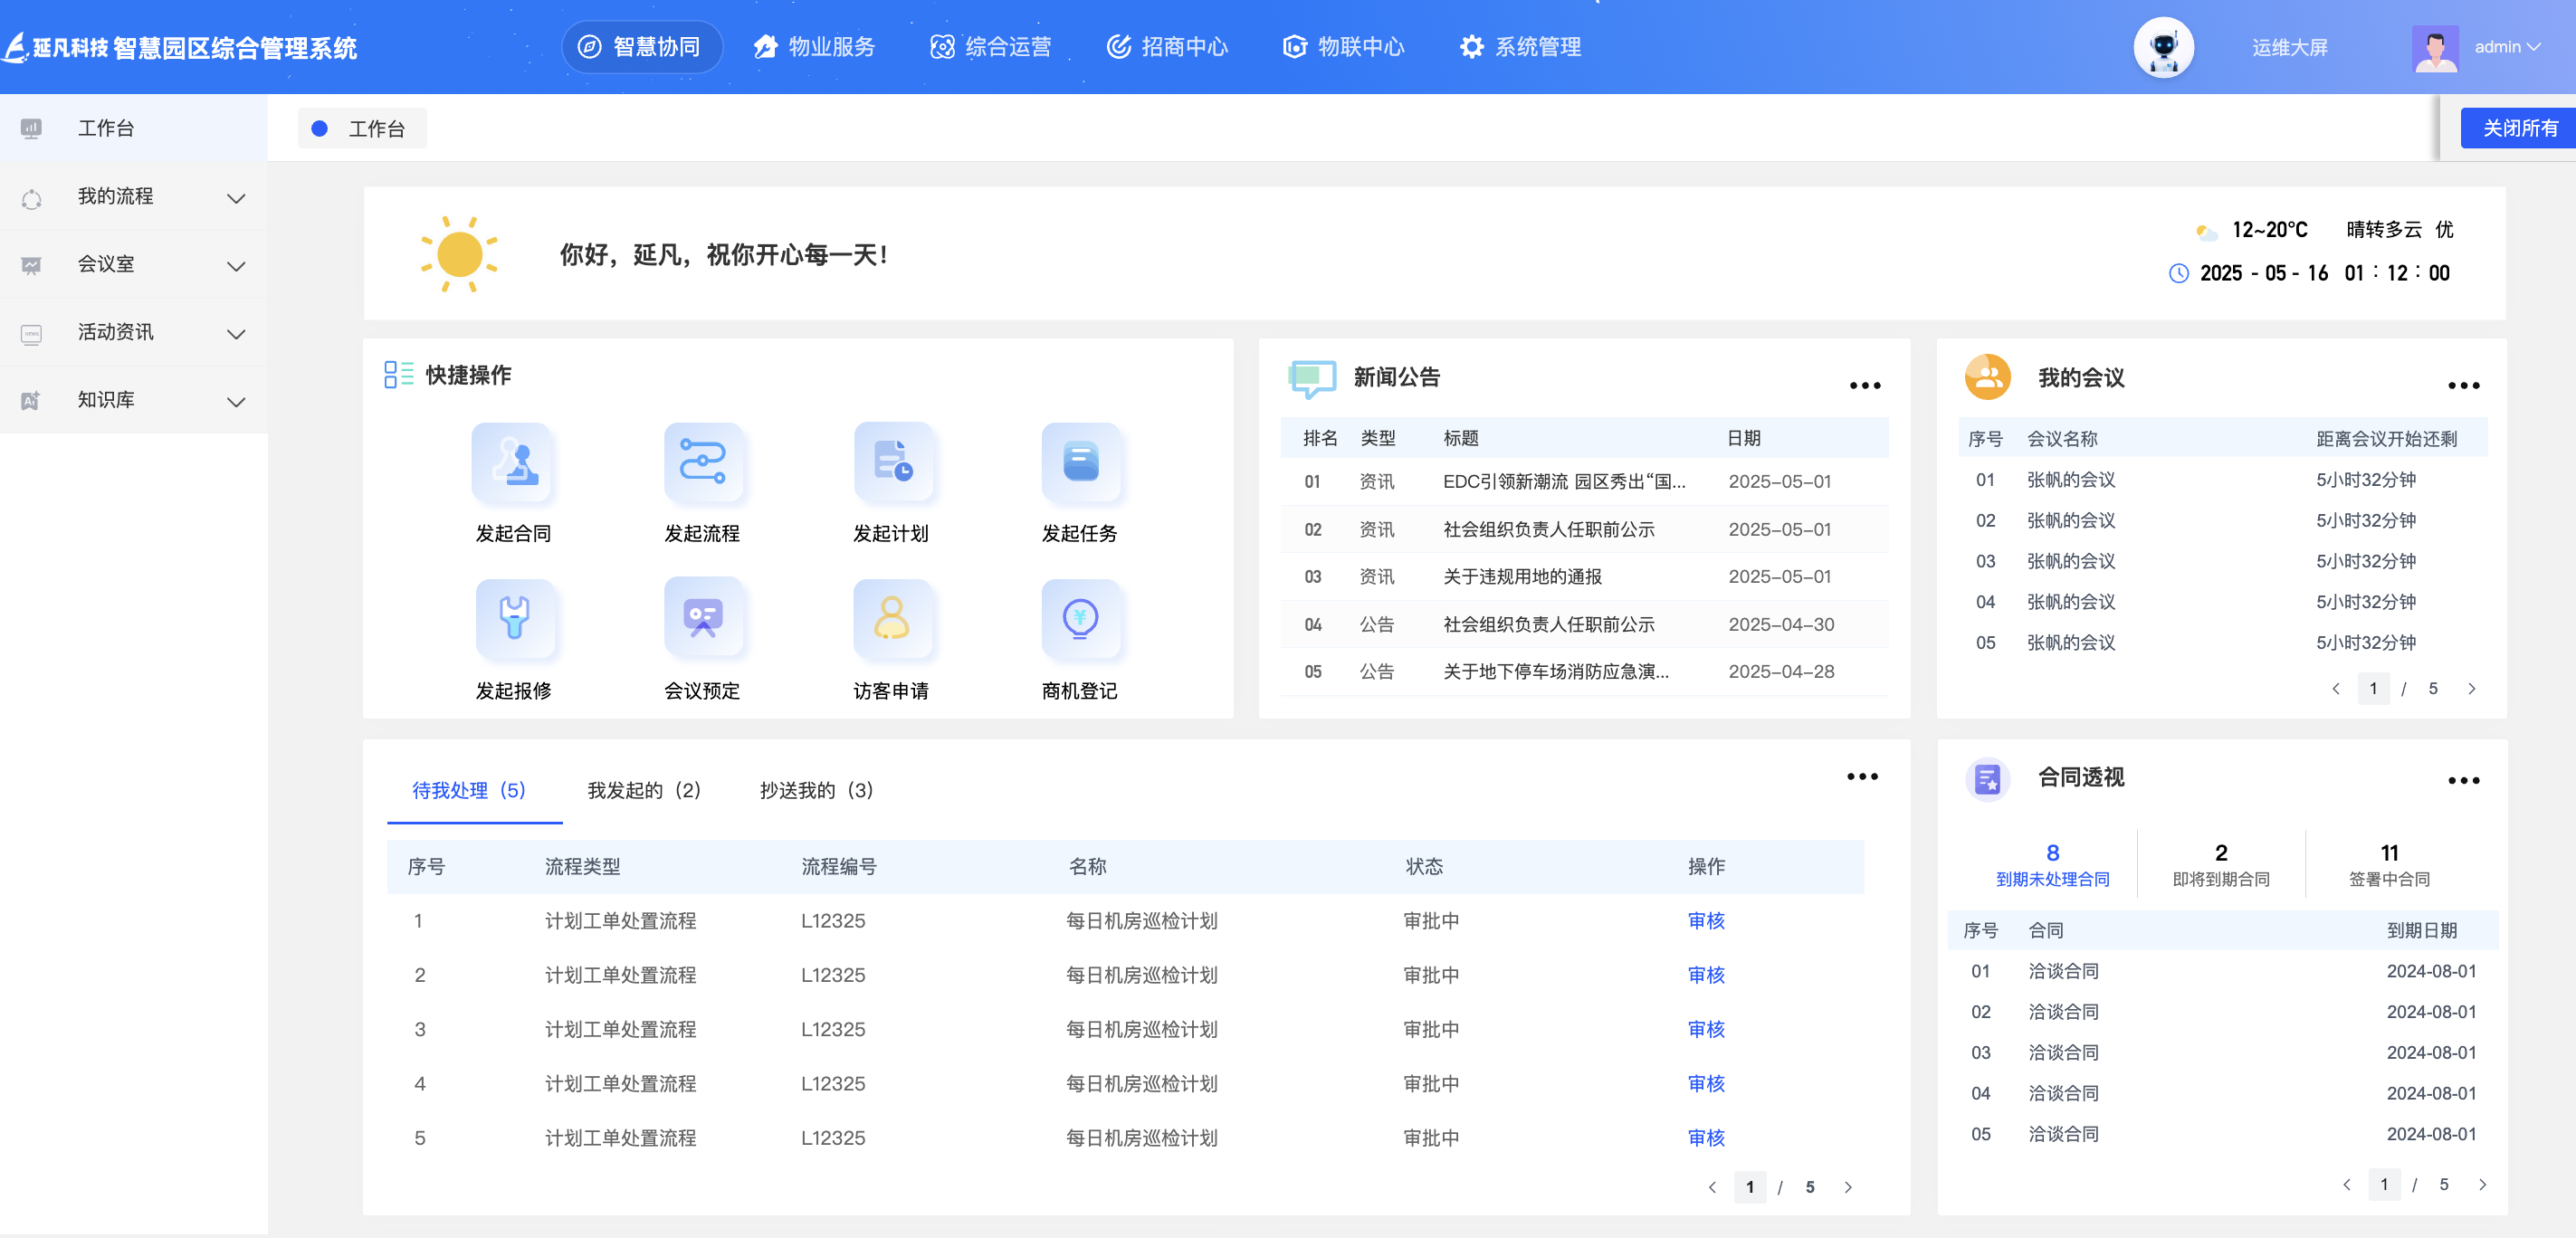The width and height of the screenshot is (2576, 1238).
Task: Click the 发起合同 quick action icon
Action: (x=513, y=463)
